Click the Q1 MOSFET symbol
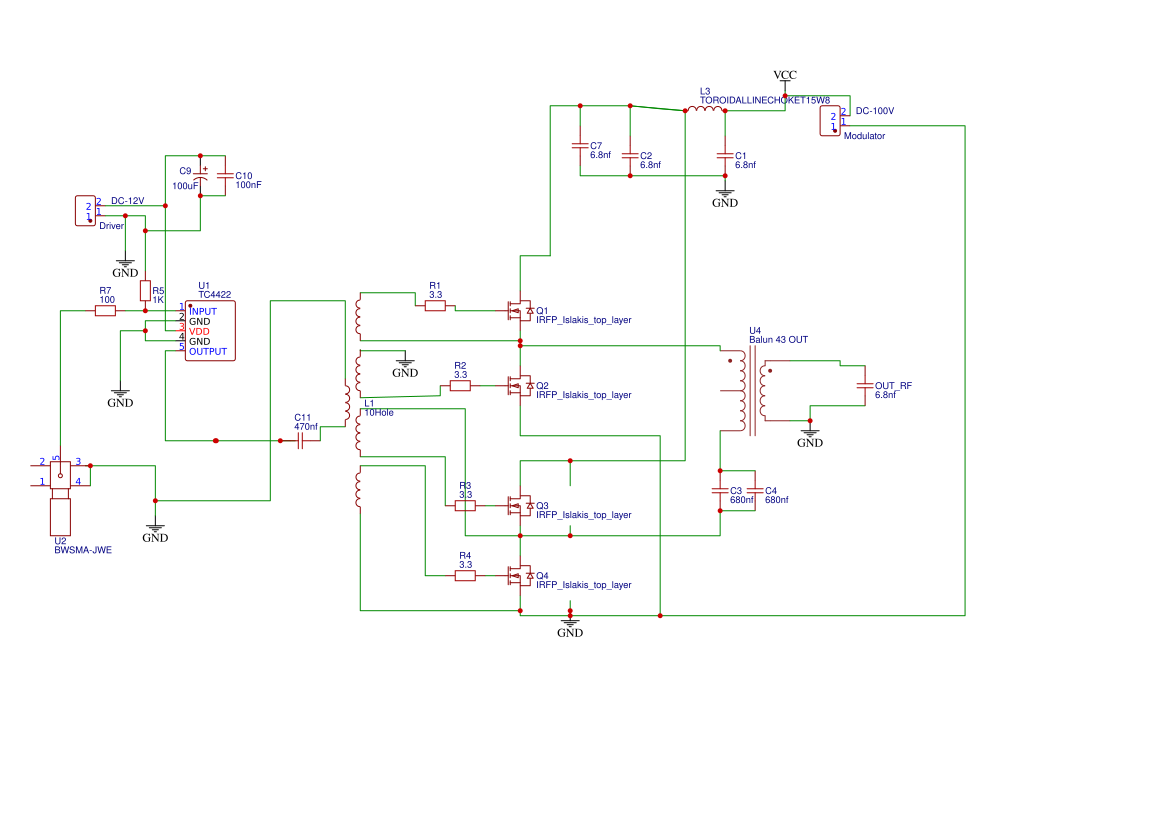1169x827 pixels. [520, 310]
